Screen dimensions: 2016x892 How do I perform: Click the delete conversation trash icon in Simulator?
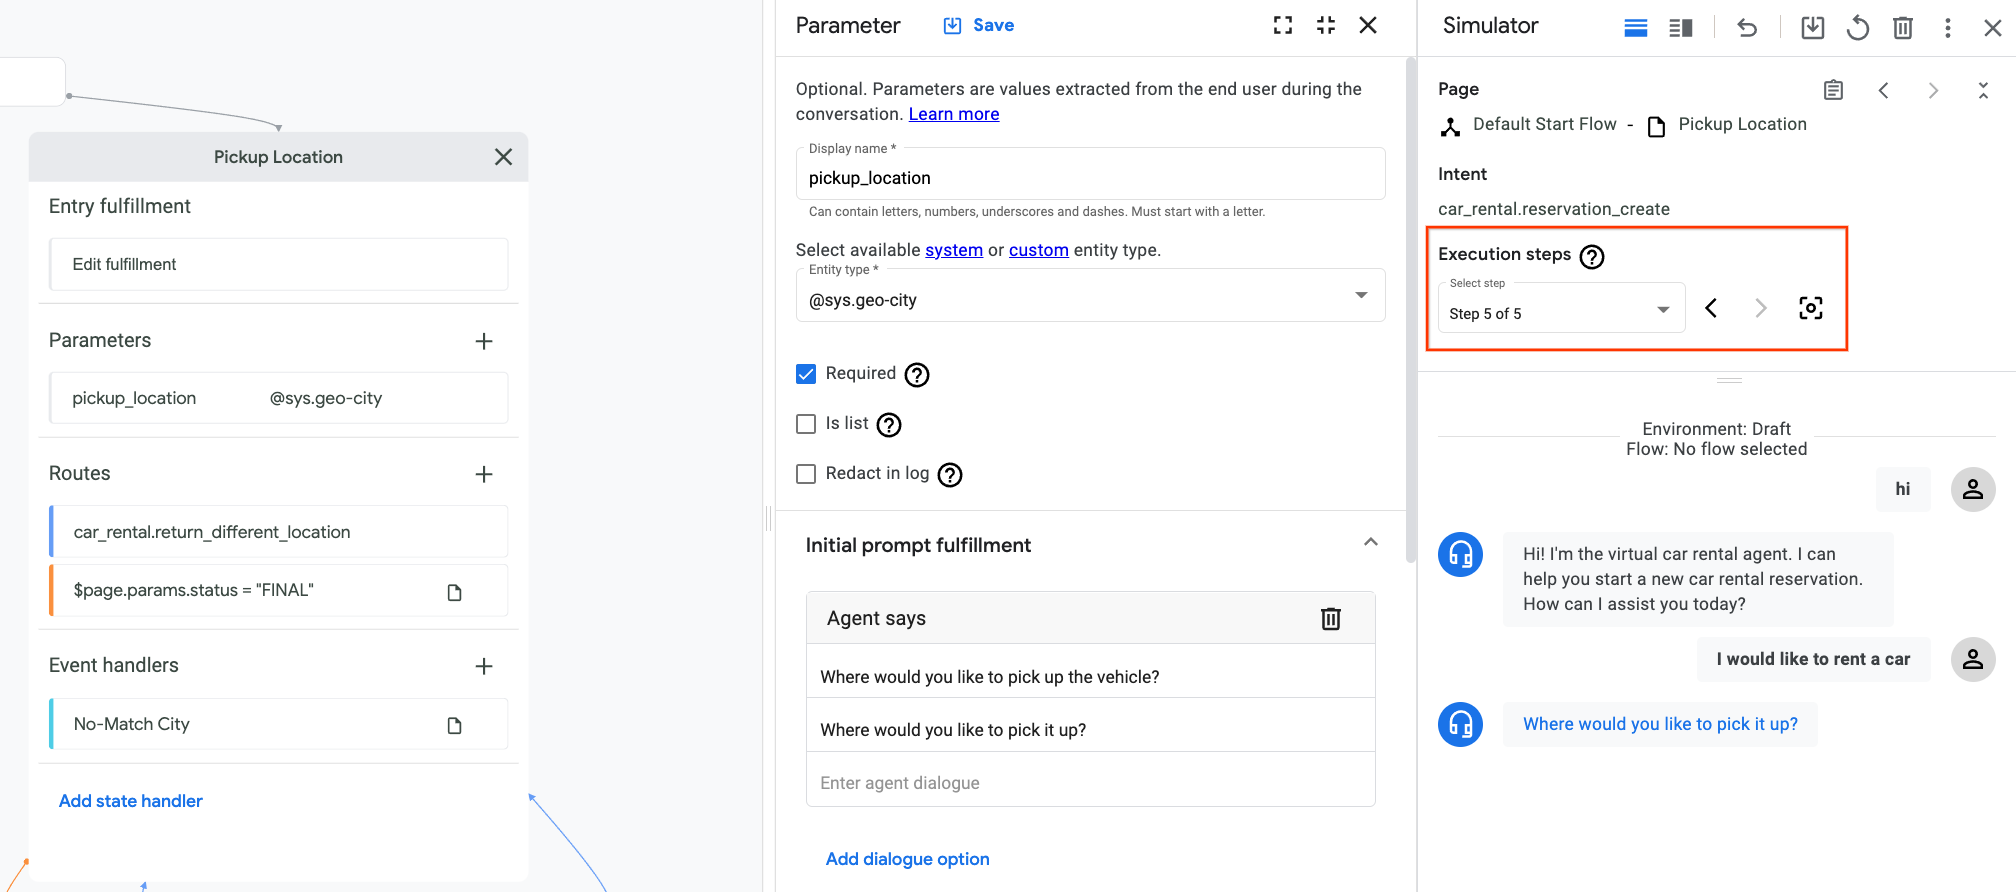1902,27
